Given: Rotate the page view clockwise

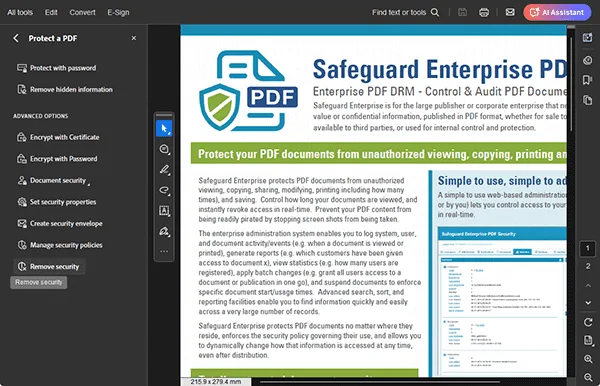Looking at the screenshot, I should pos(588,322).
